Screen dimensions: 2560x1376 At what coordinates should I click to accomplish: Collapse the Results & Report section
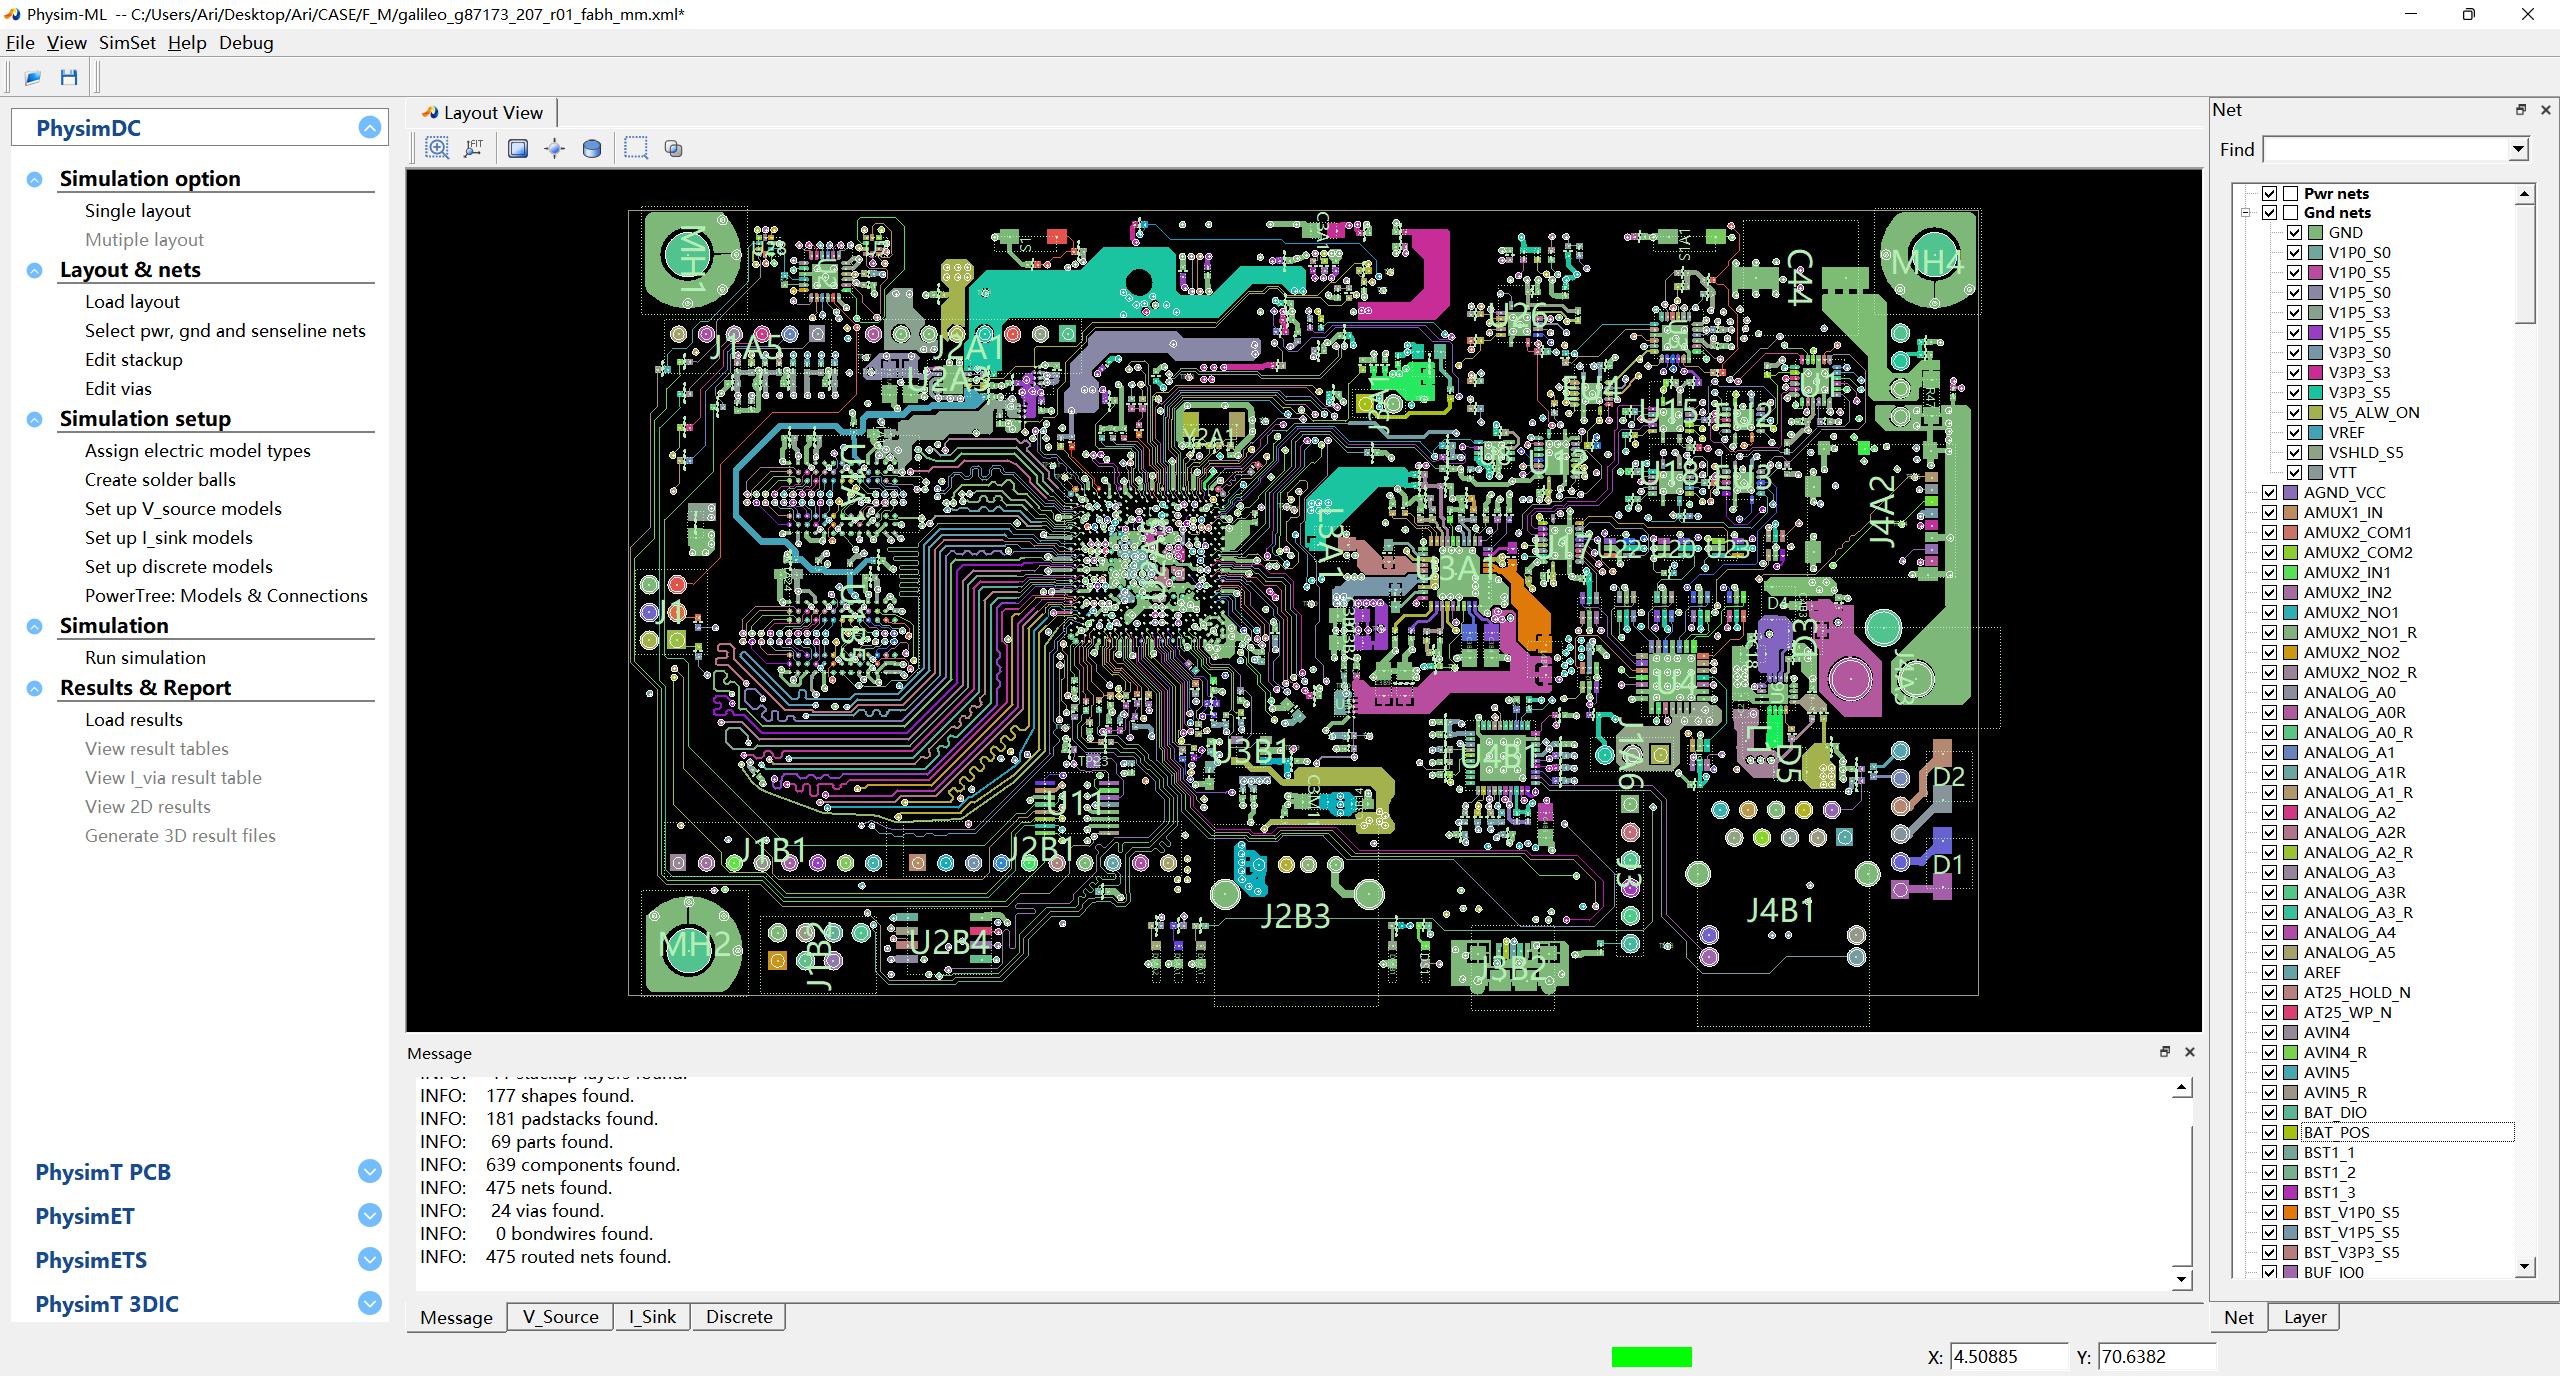[35, 689]
